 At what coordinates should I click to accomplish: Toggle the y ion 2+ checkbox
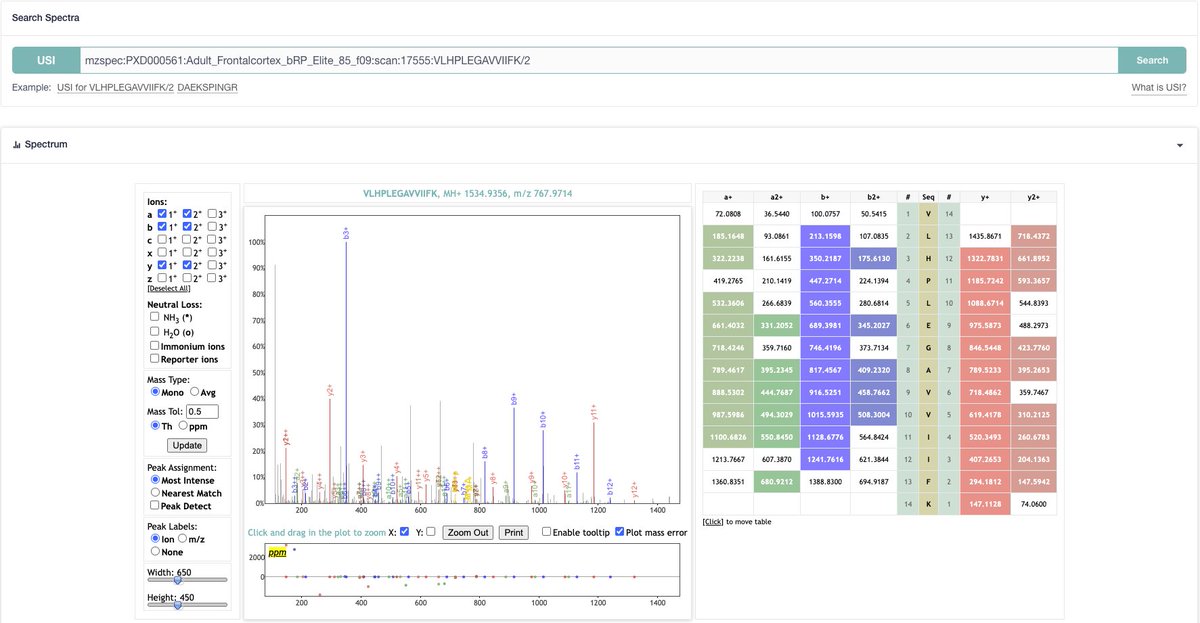(x=187, y=265)
